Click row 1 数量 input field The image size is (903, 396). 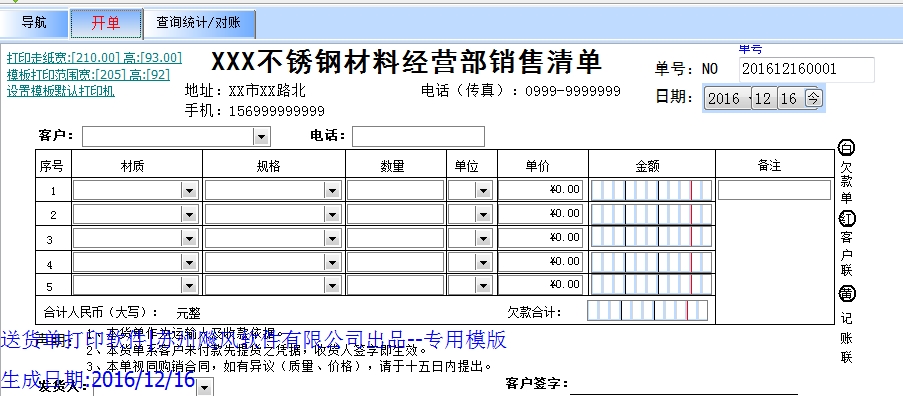pyautogui.click(x=396, y=191)
